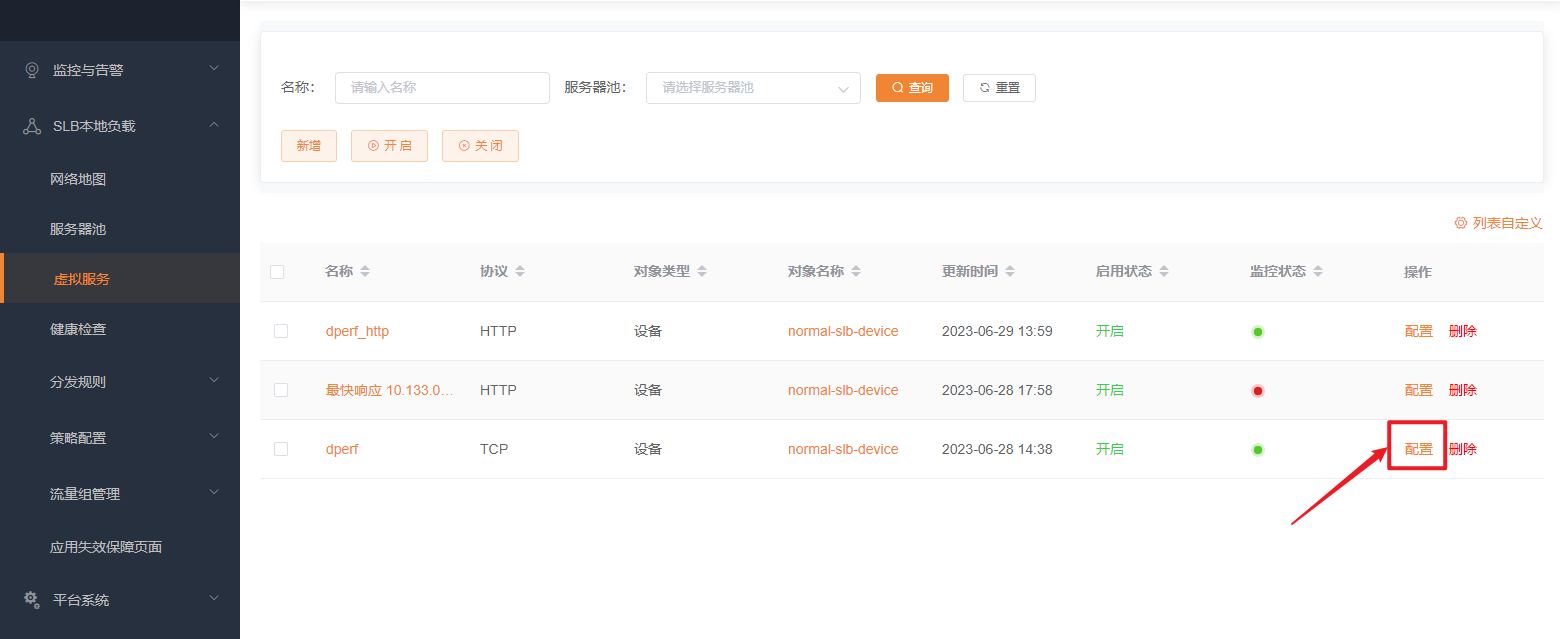The height and width of the screenshot is (639, 1560).
Task: Click the red status dot for 最快响应
Action: 1258,391
